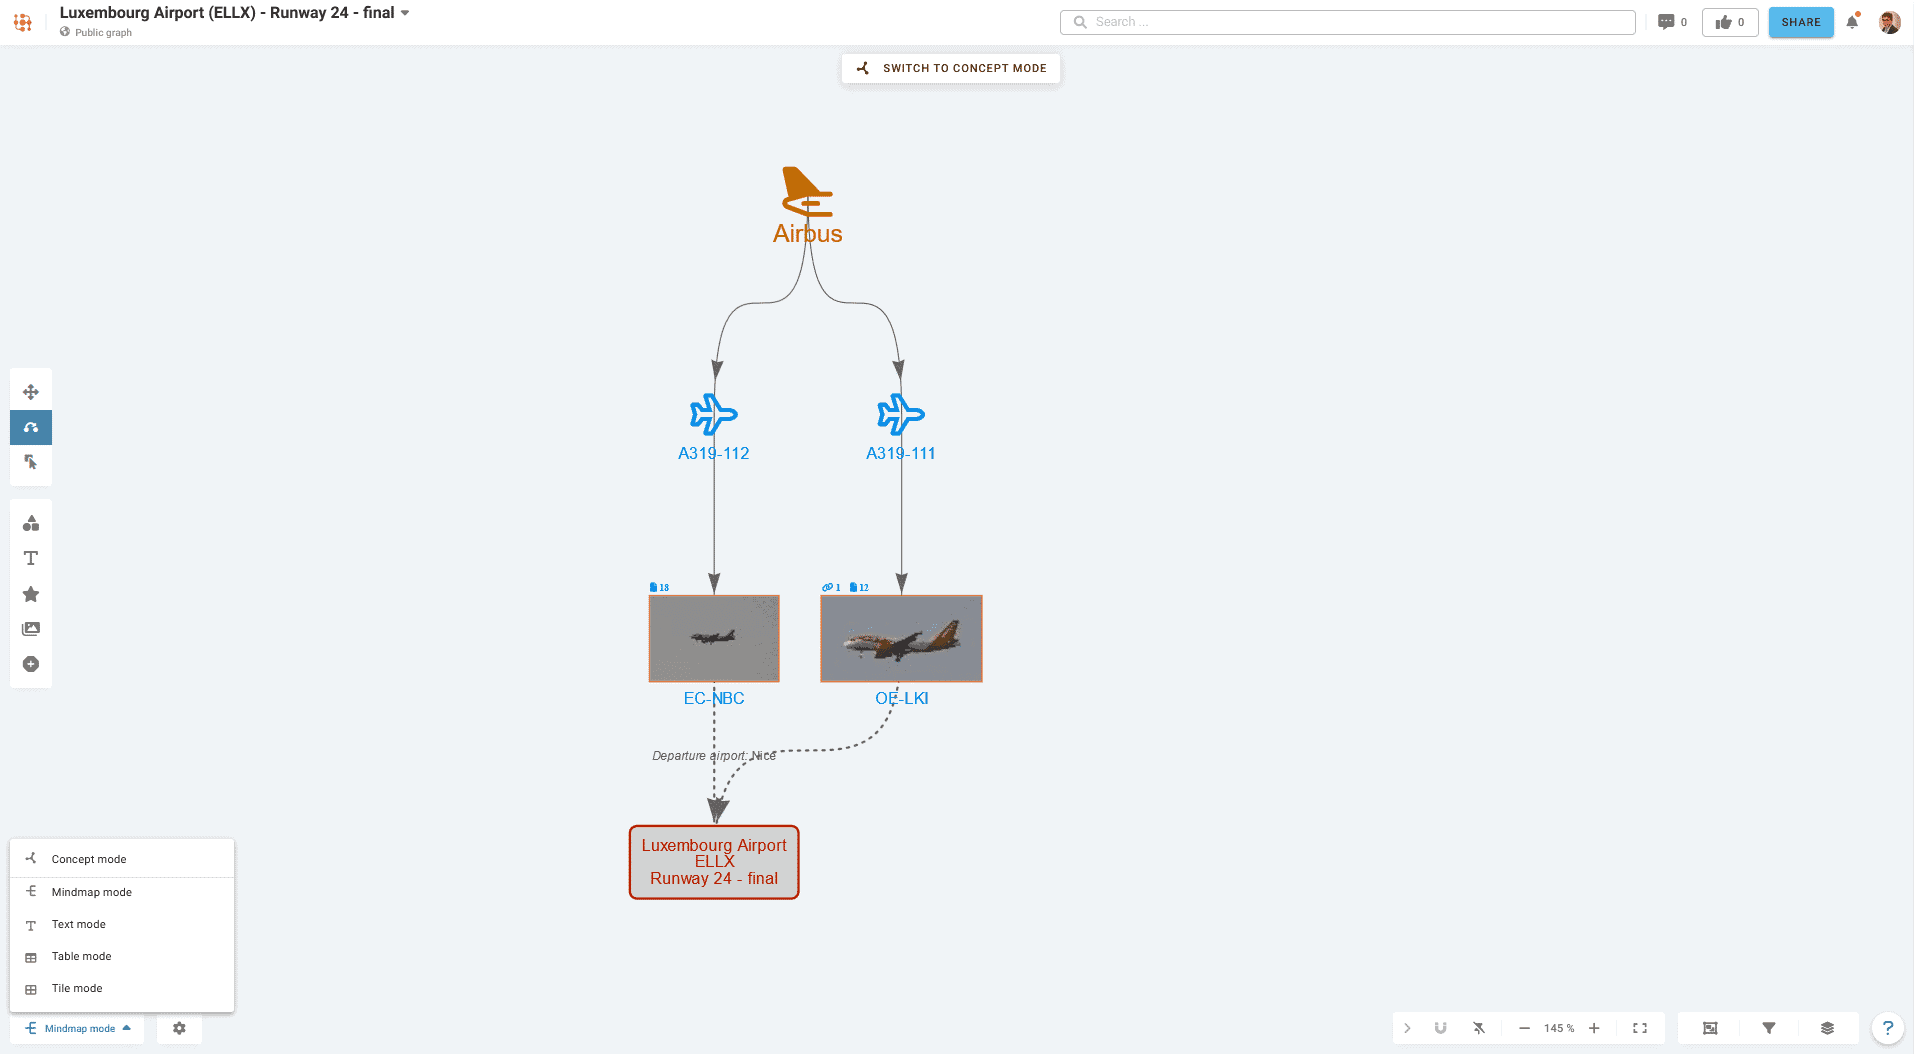Focus the Search field
Image resolution: width=1914 pixels, height=1054 pixels.
tap(1348, 22)
